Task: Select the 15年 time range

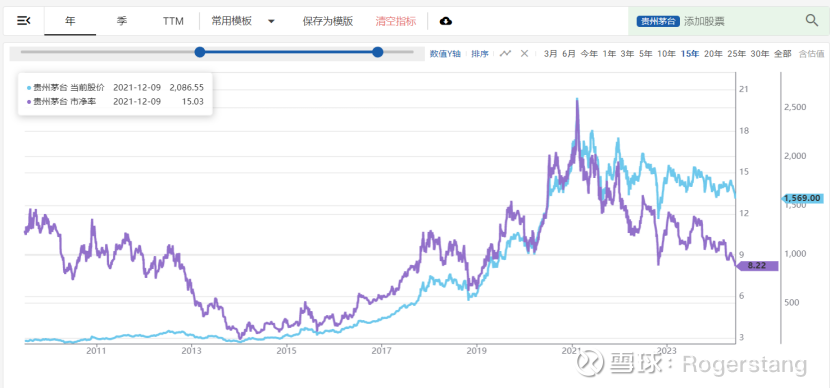Action: pyautogui.click(x=690, y=54)
